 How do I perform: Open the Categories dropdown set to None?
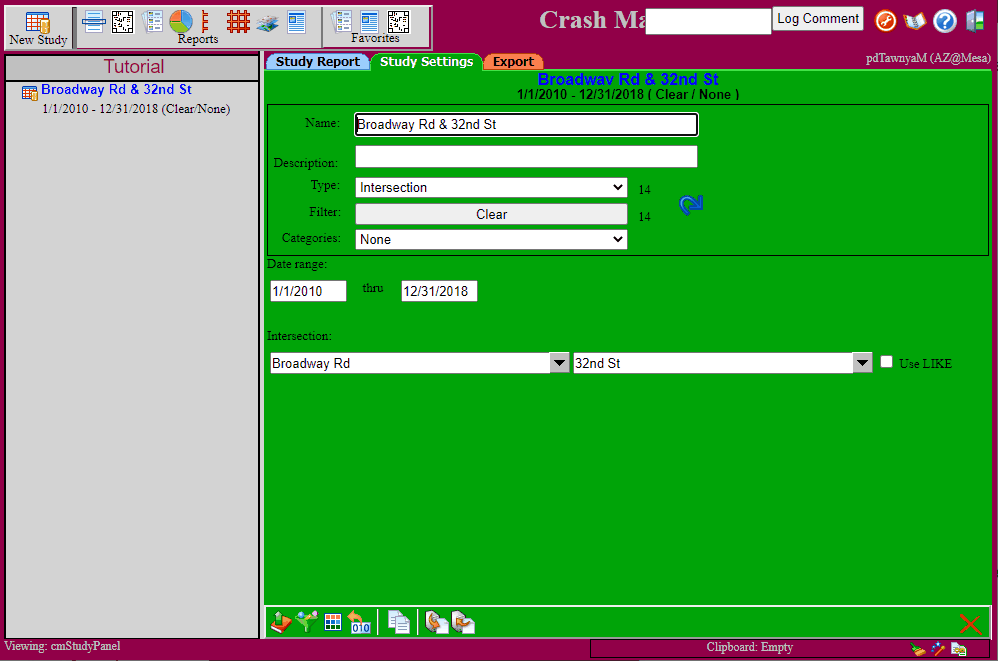491,240
